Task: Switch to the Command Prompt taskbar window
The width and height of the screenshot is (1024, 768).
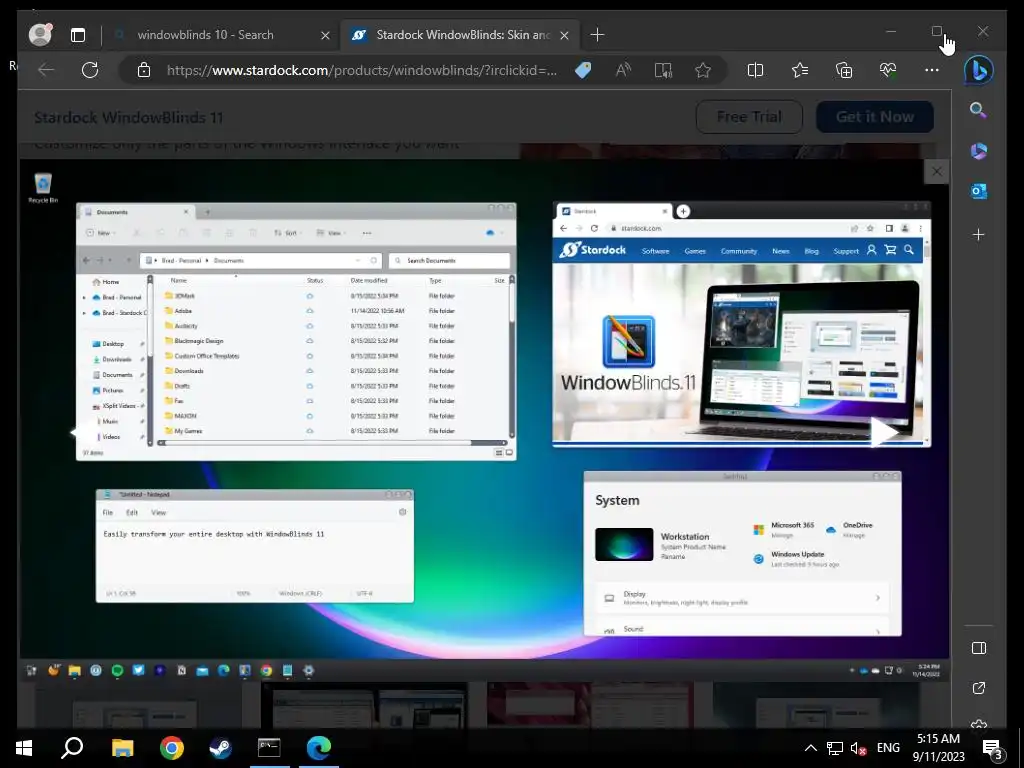Action: [x=269, y=748]
